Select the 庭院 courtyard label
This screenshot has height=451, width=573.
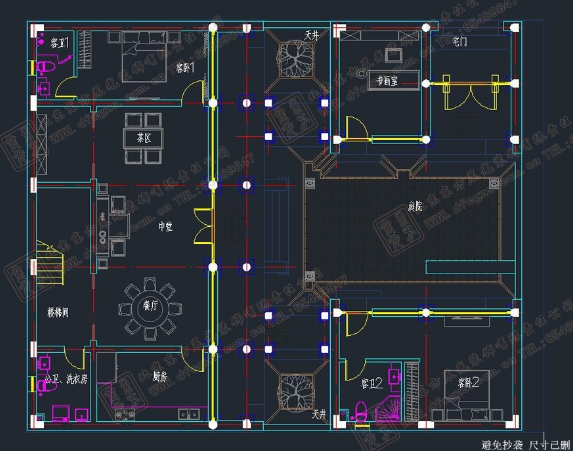pos(415,207)
